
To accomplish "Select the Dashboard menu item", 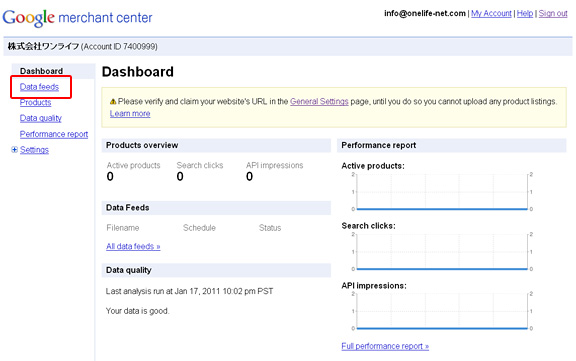I will (x=41, y=71).
